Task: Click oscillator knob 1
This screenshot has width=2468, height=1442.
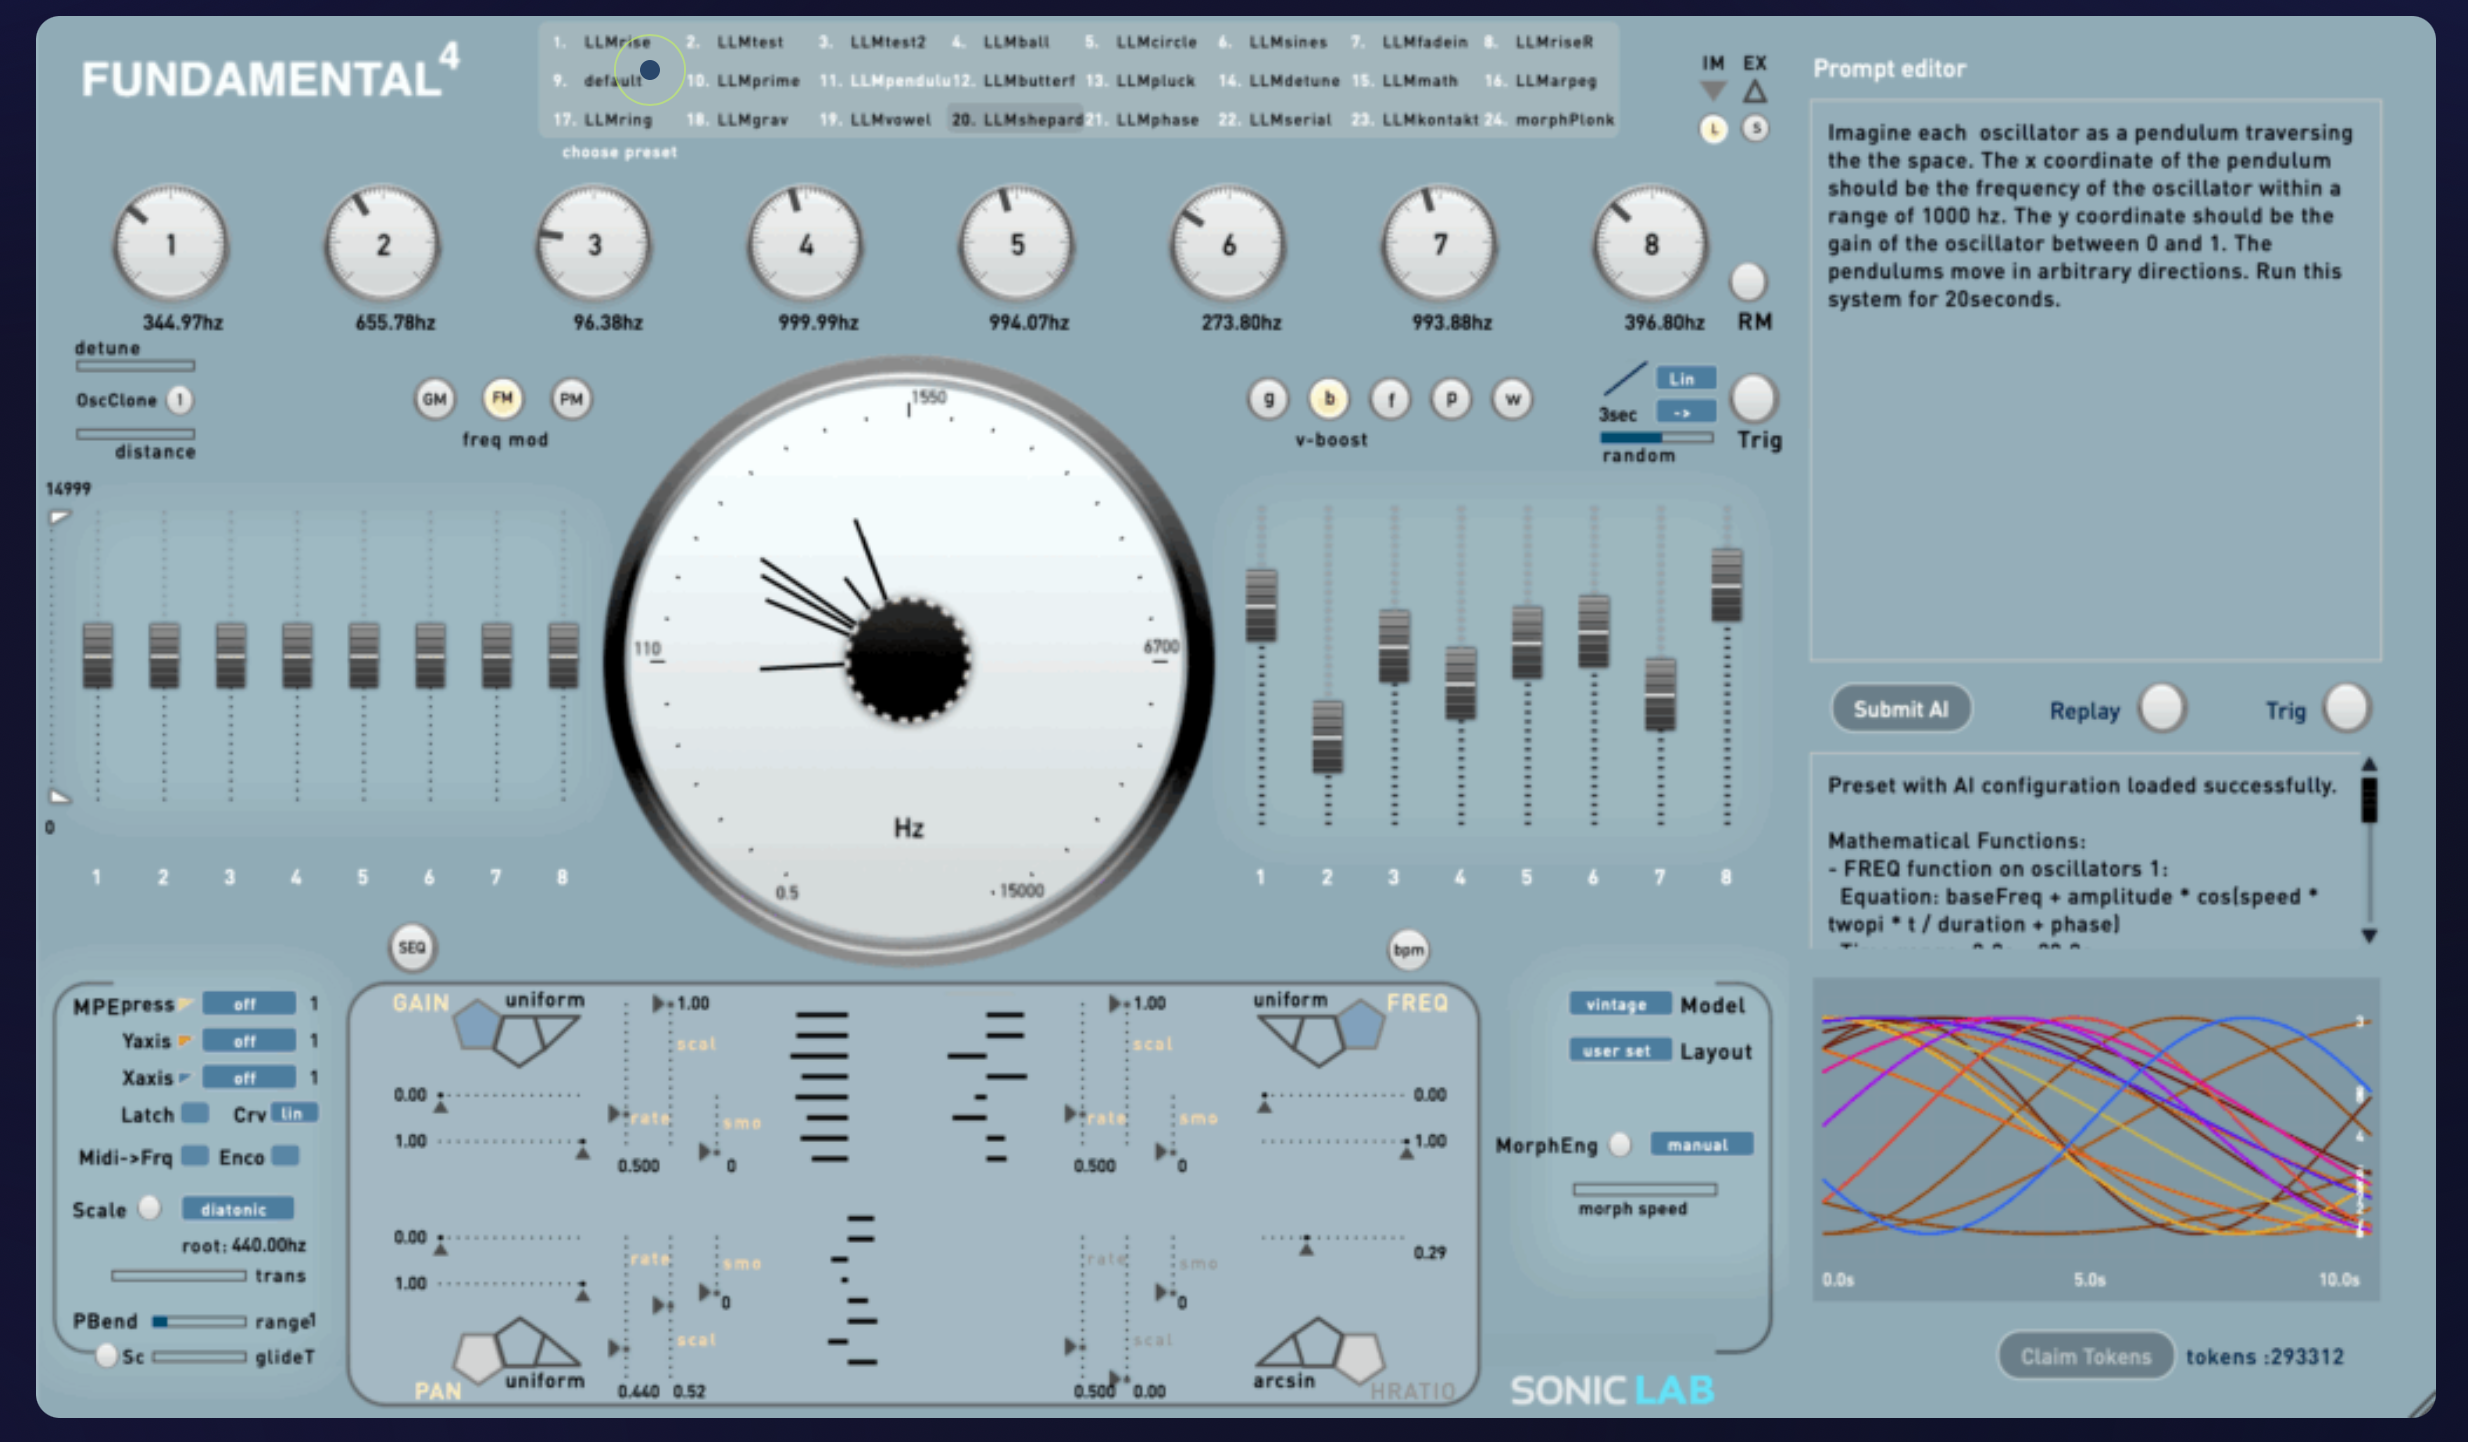Action: click(x=171, y=244)
